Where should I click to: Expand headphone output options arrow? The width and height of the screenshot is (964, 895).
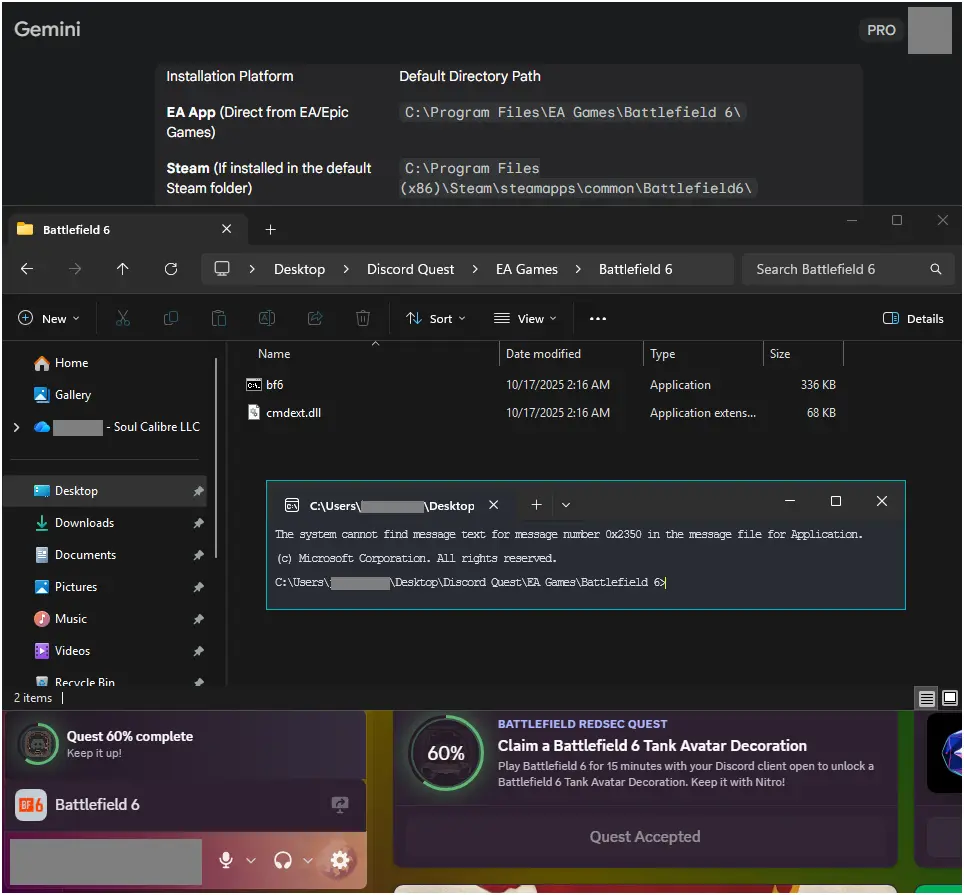click(307, 860)
